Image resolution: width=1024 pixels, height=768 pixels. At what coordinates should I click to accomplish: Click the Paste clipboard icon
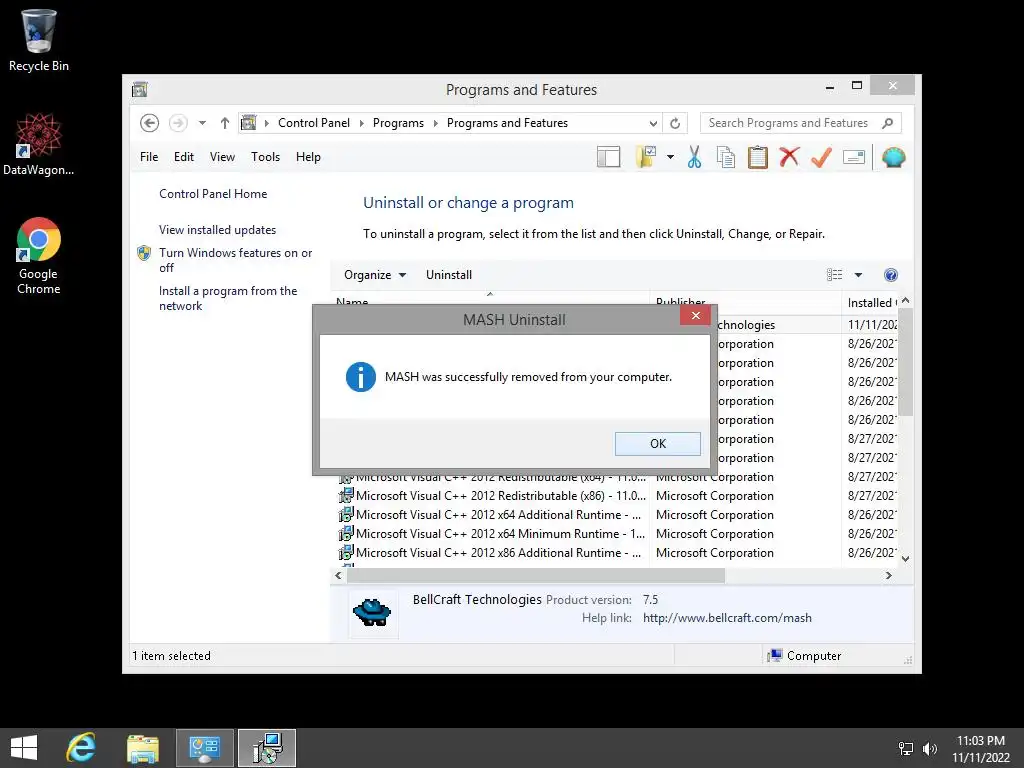coord(758,157)
